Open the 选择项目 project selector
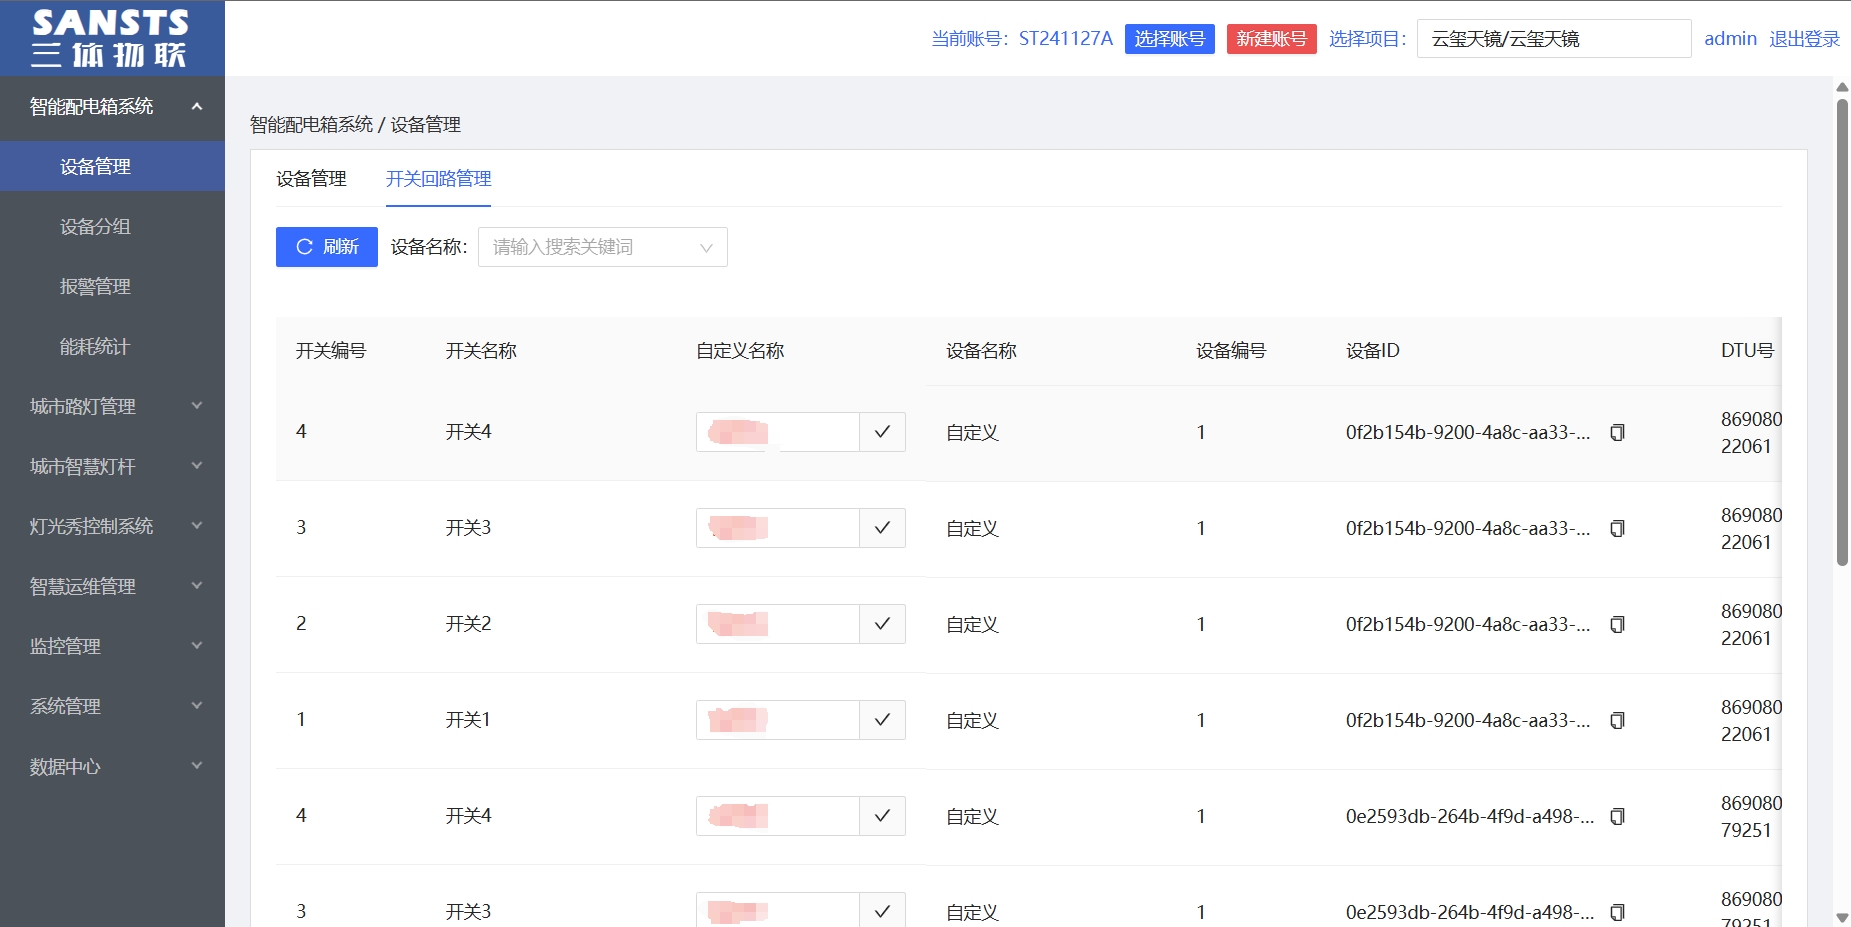 pyautogui.click(x=1553, y=39)
